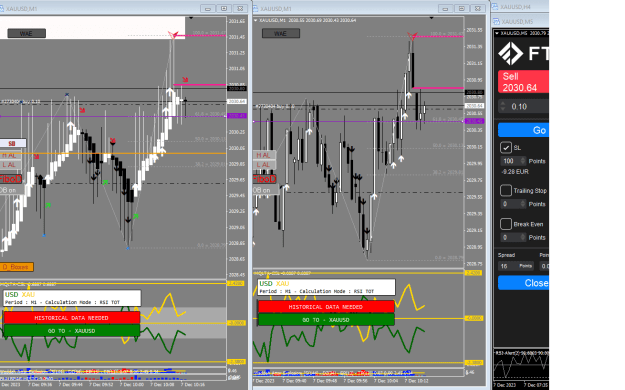Toggle H AL alert in left chart

[10, 156]
